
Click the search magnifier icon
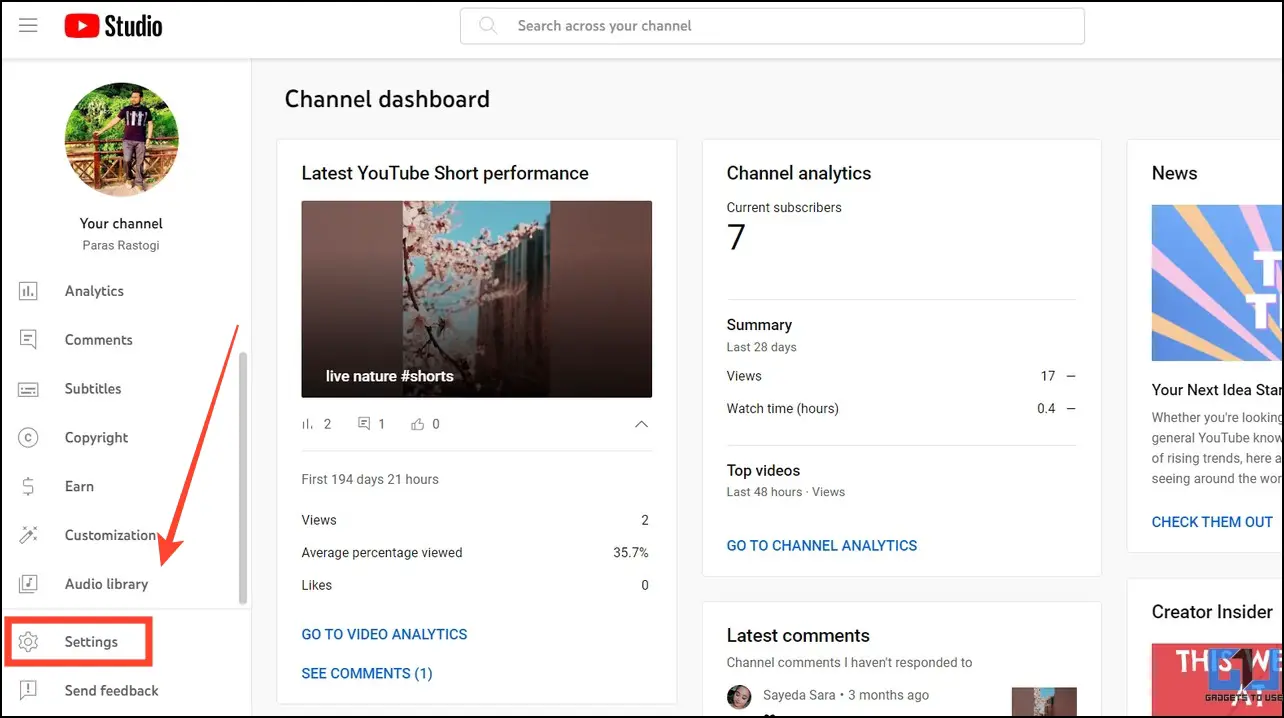tap(488, 26)
